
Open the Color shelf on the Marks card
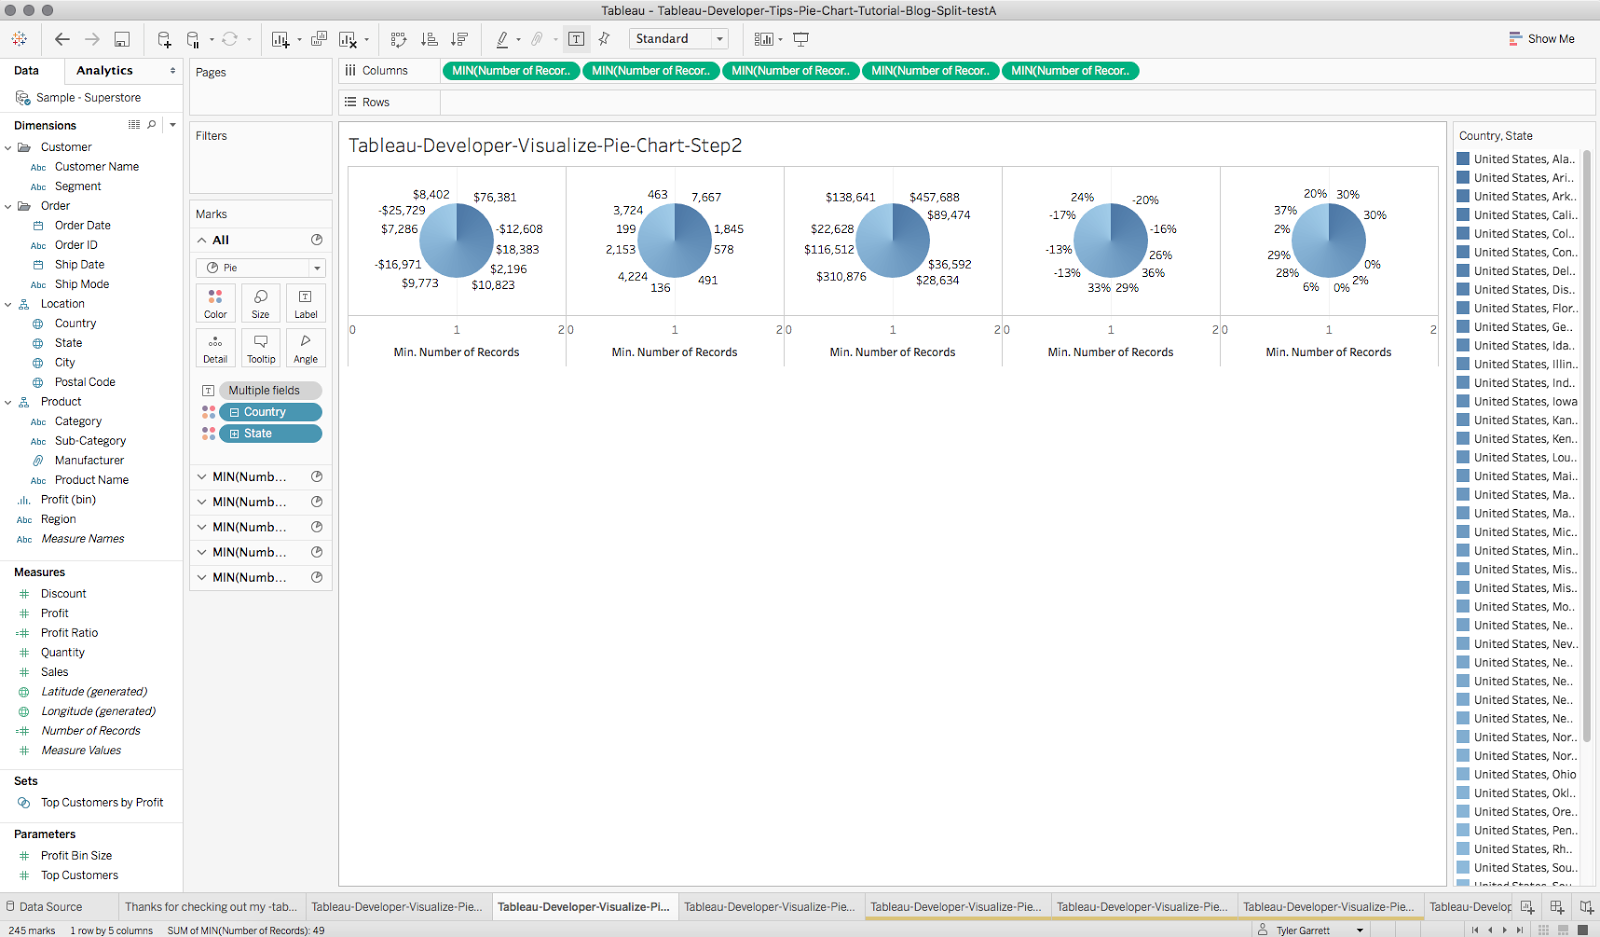(215, 302)
